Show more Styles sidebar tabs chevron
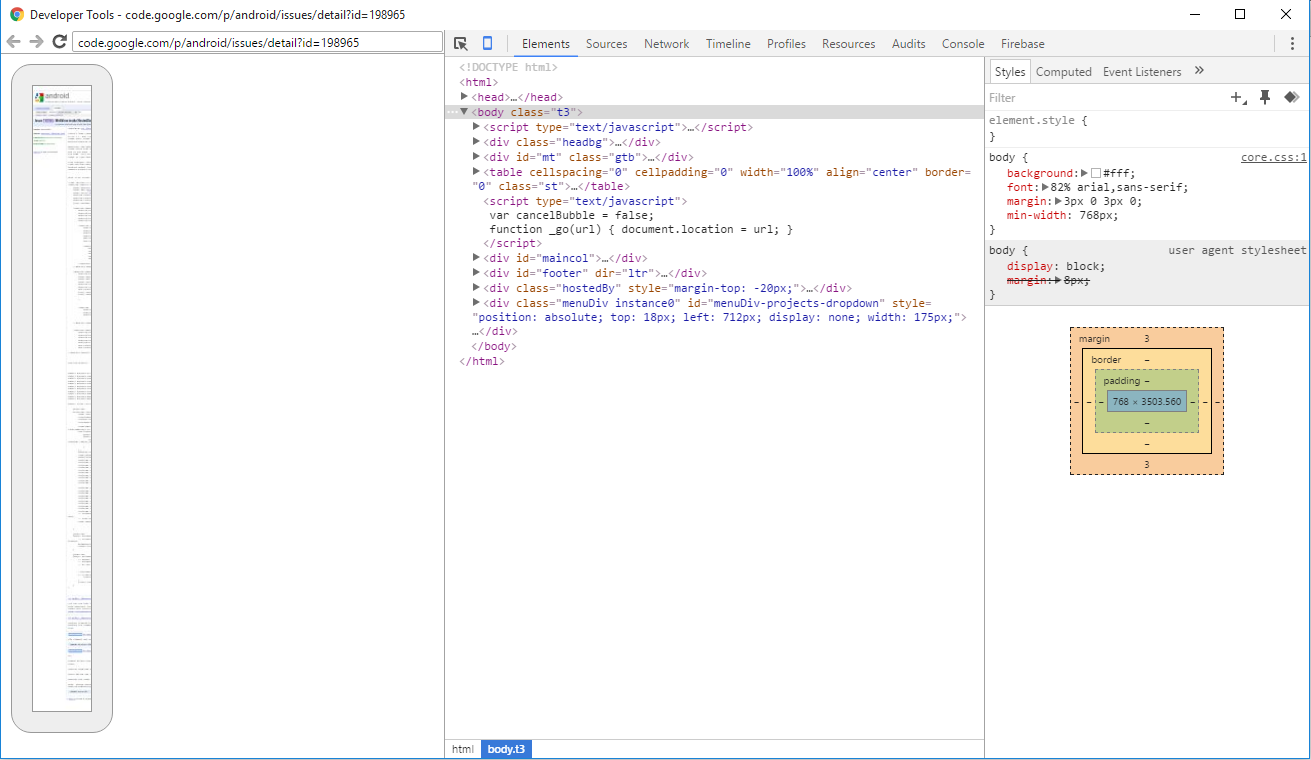This screenshot has height=760, width=1311. [1199, 71]
